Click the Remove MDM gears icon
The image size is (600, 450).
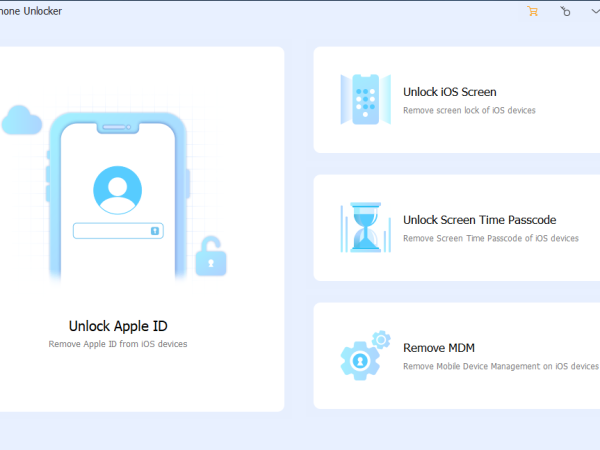365,355
